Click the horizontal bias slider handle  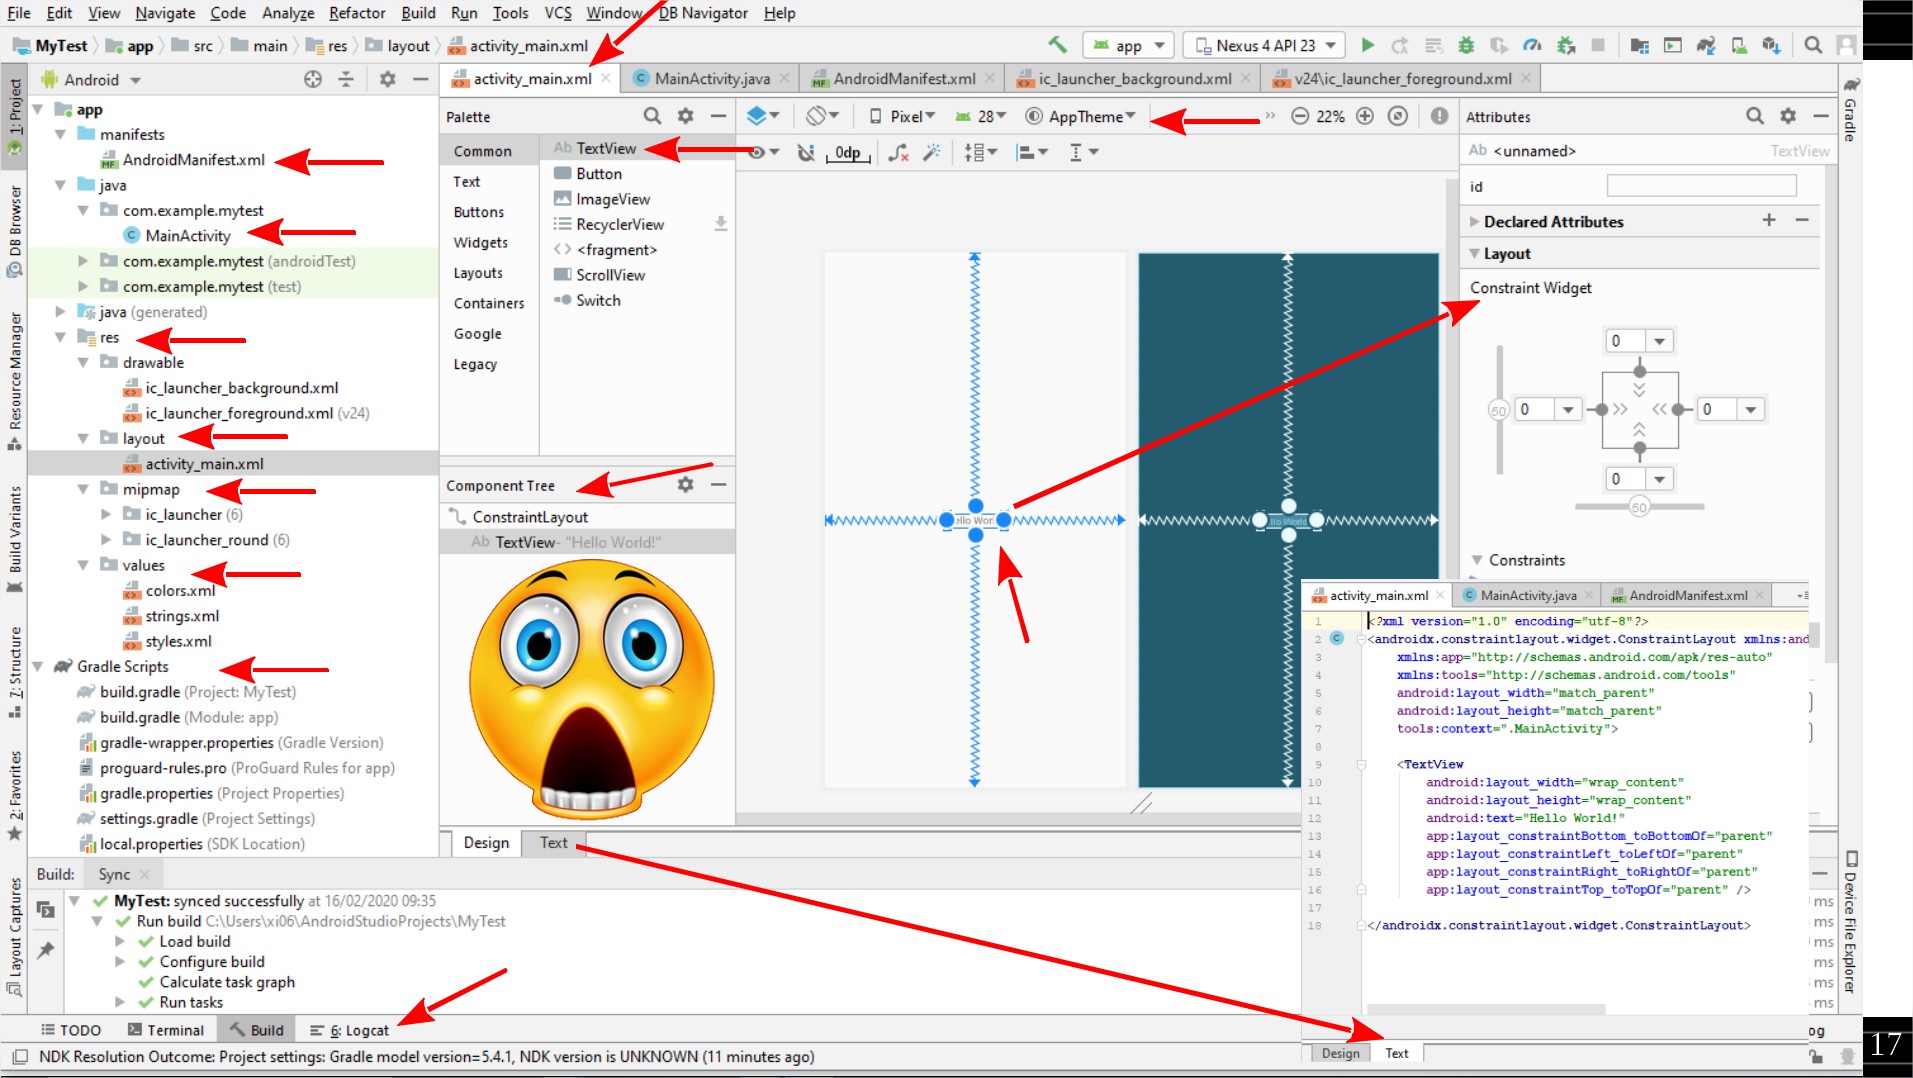click(x=1638, y=507)
